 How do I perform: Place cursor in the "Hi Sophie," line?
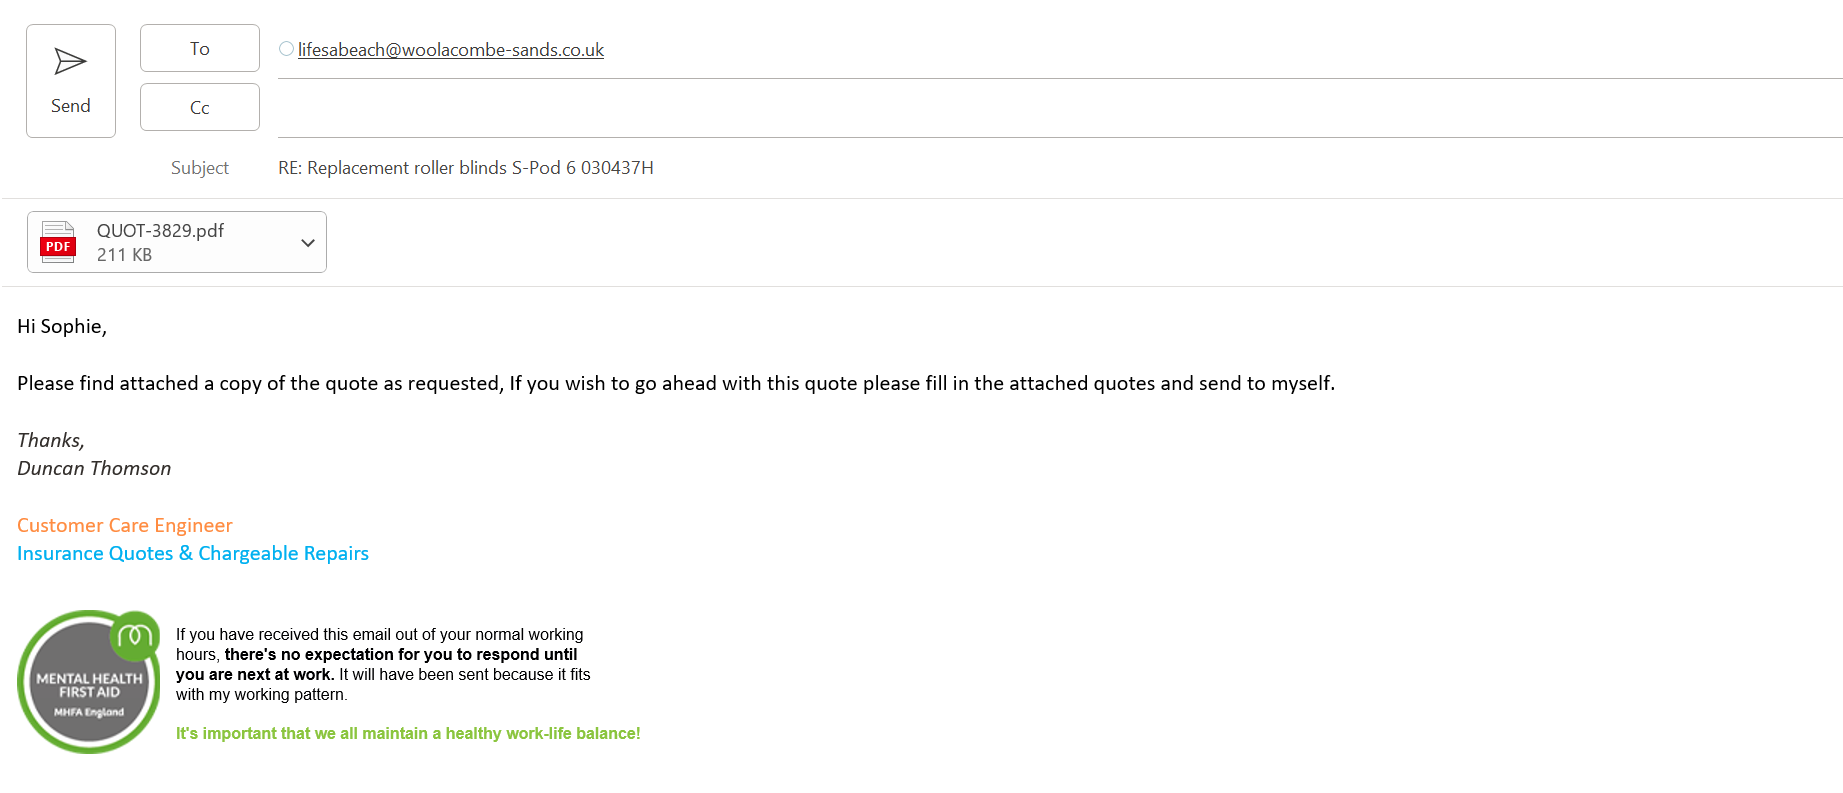pos(62,327)
